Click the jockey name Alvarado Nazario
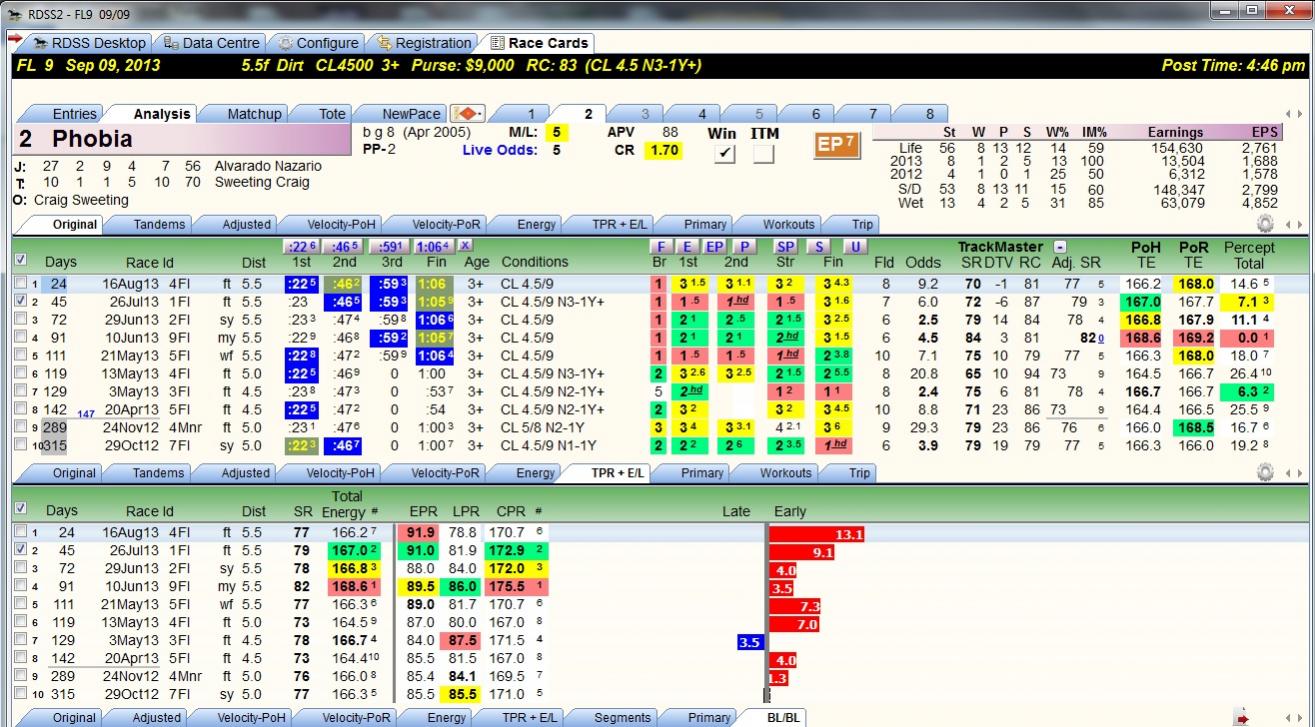 click(x=268, y=166)
